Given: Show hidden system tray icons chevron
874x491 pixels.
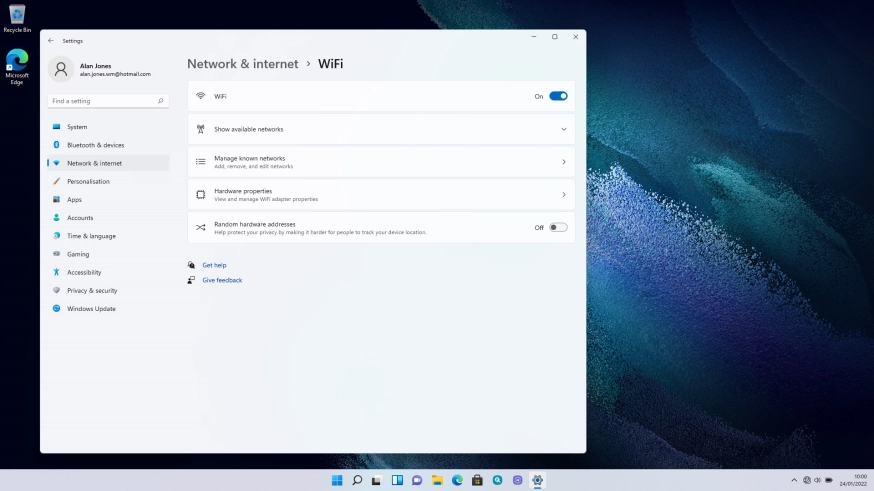Looking at the screenshot, I should coord(794,480).
